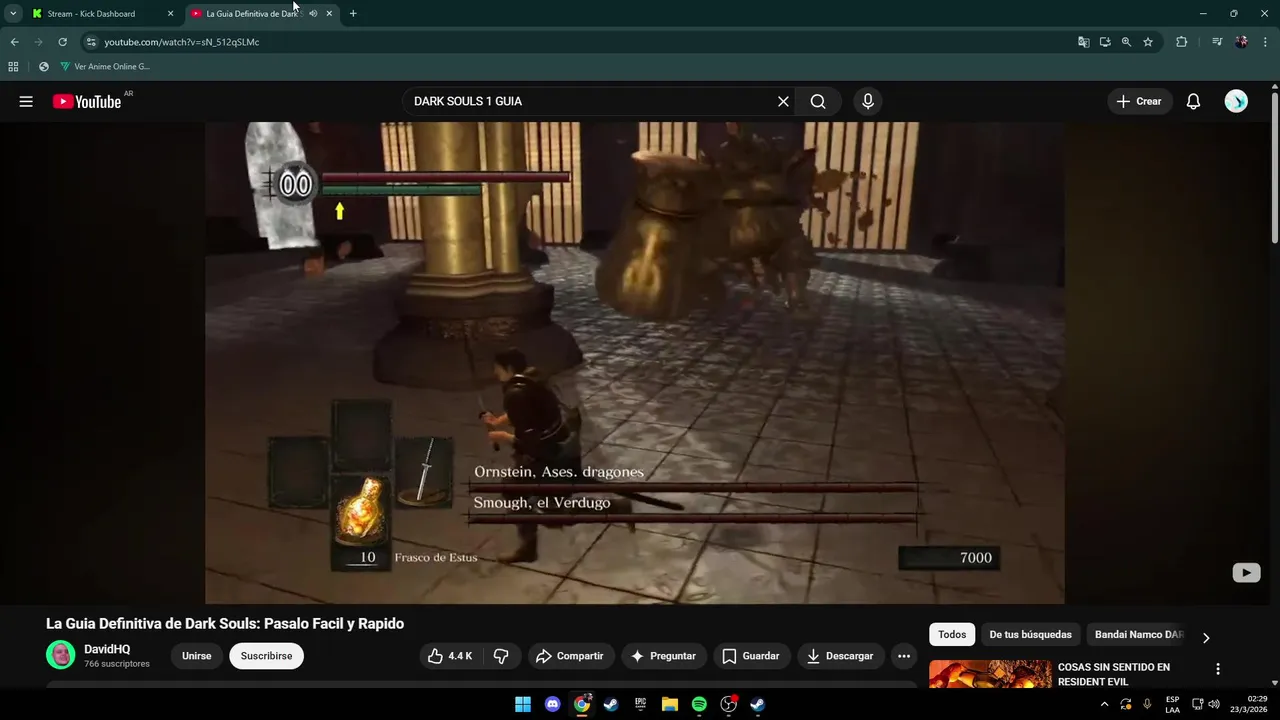Open the bookmarks bar apps grid
Viewport: 1280px width, 720px height.
pyautogui.click(x=13, y=67)
